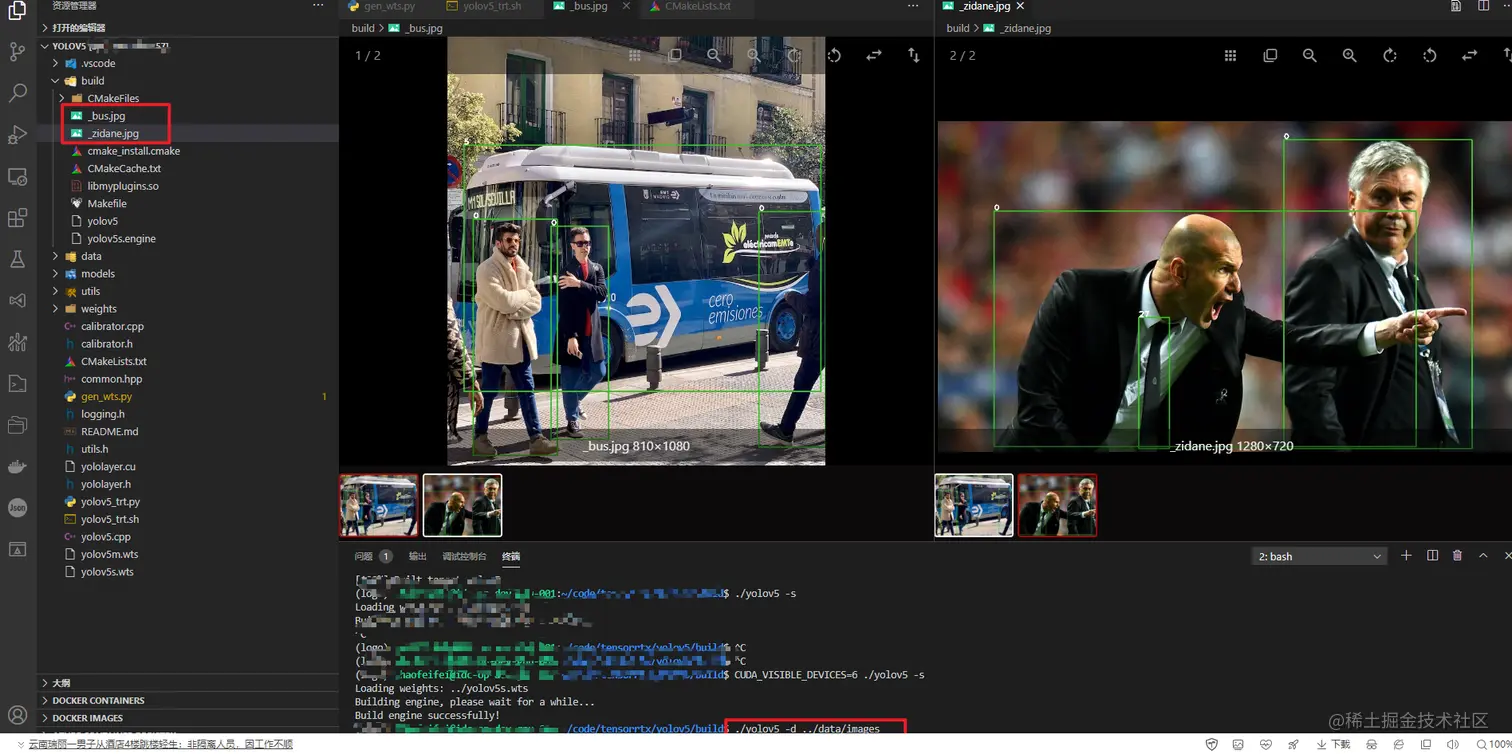The height and width of the screenshot is (754, 1512).
Task: Open the Json extension view
Action: tap(17, 508)
